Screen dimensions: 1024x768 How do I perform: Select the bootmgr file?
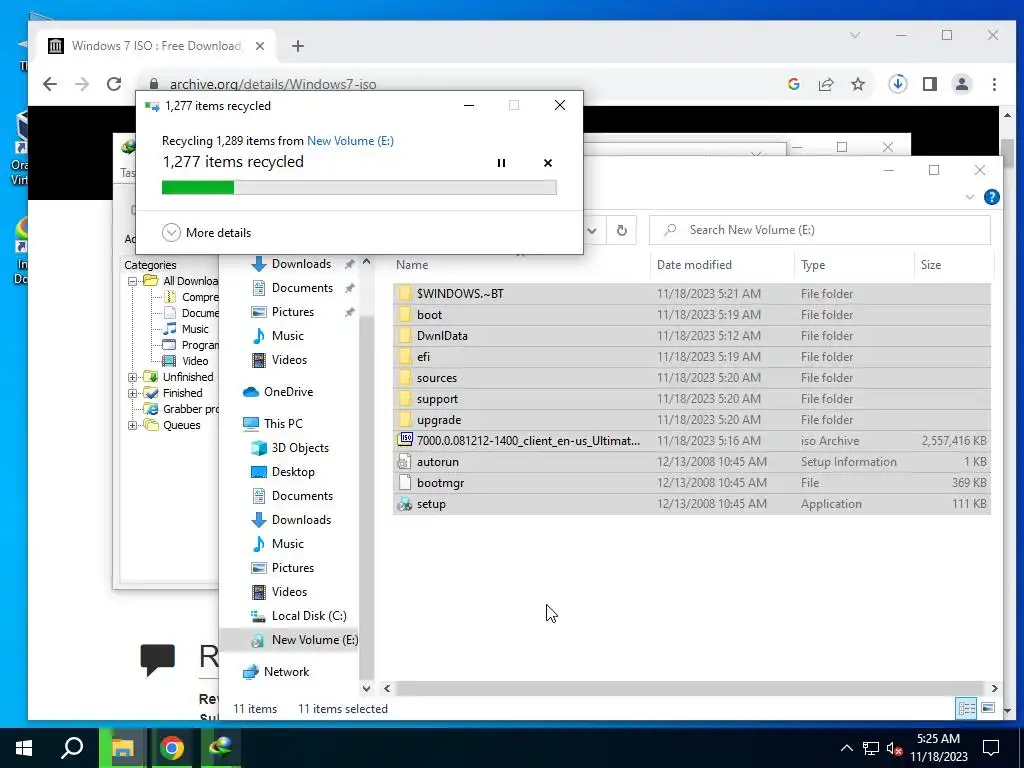[x=692, y=483]
